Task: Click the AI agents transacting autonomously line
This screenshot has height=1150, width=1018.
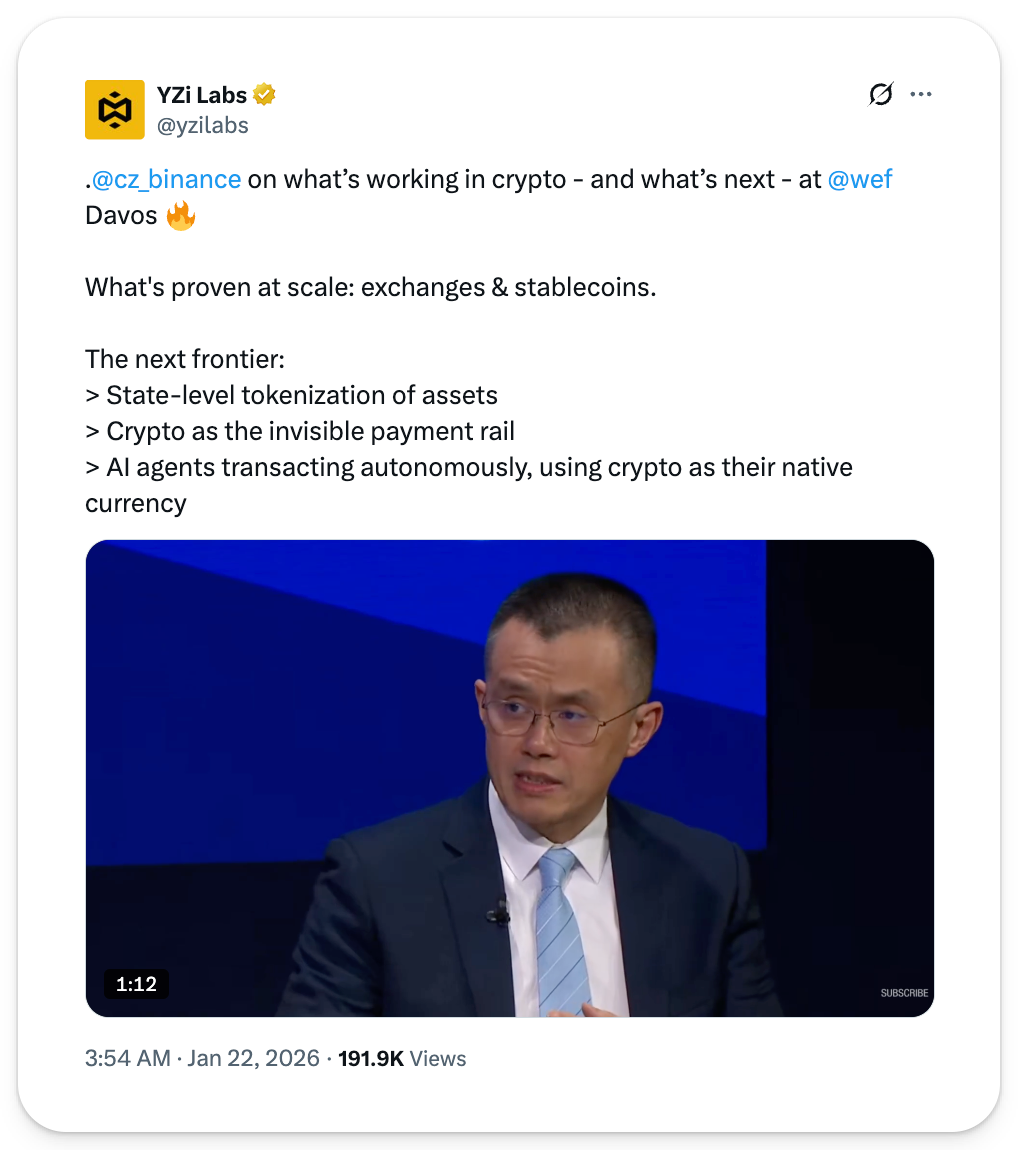Action: (x=468, y=467)
